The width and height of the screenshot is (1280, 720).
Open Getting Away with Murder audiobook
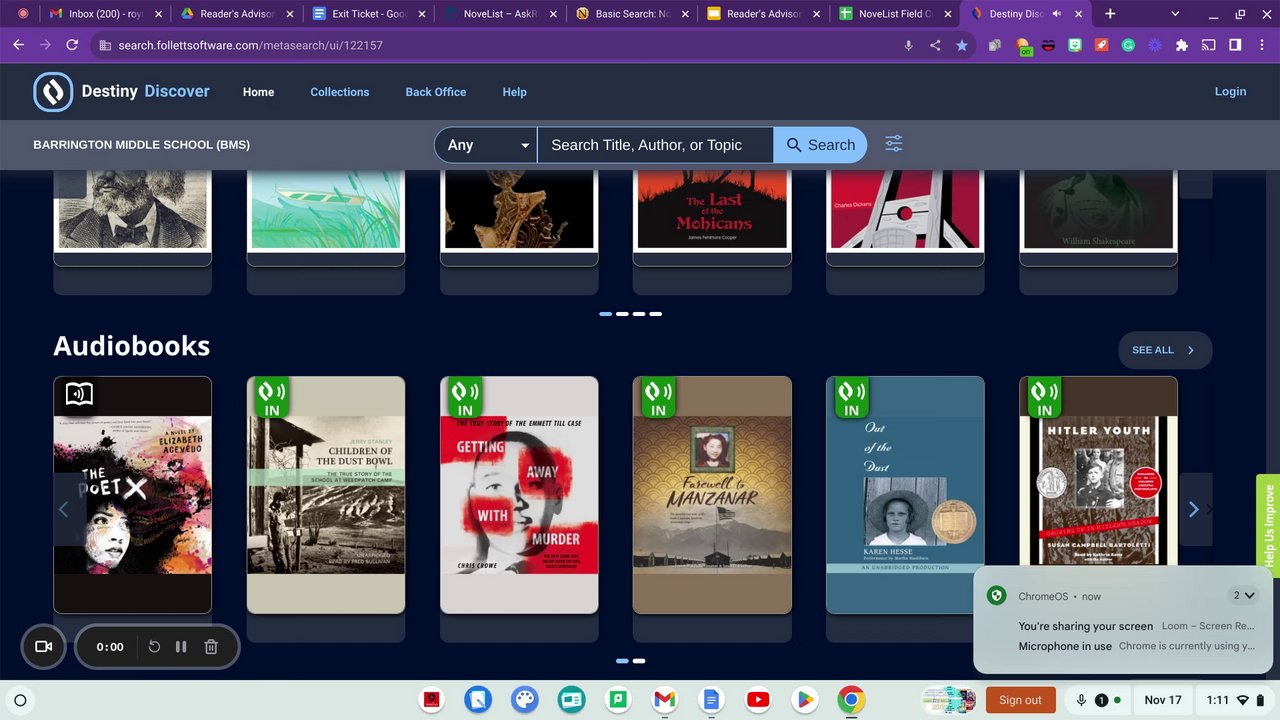(519, 495)
